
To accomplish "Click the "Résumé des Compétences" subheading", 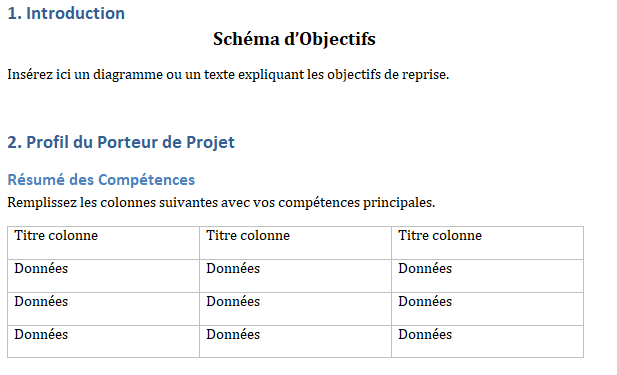I will (x=101, y=180).
